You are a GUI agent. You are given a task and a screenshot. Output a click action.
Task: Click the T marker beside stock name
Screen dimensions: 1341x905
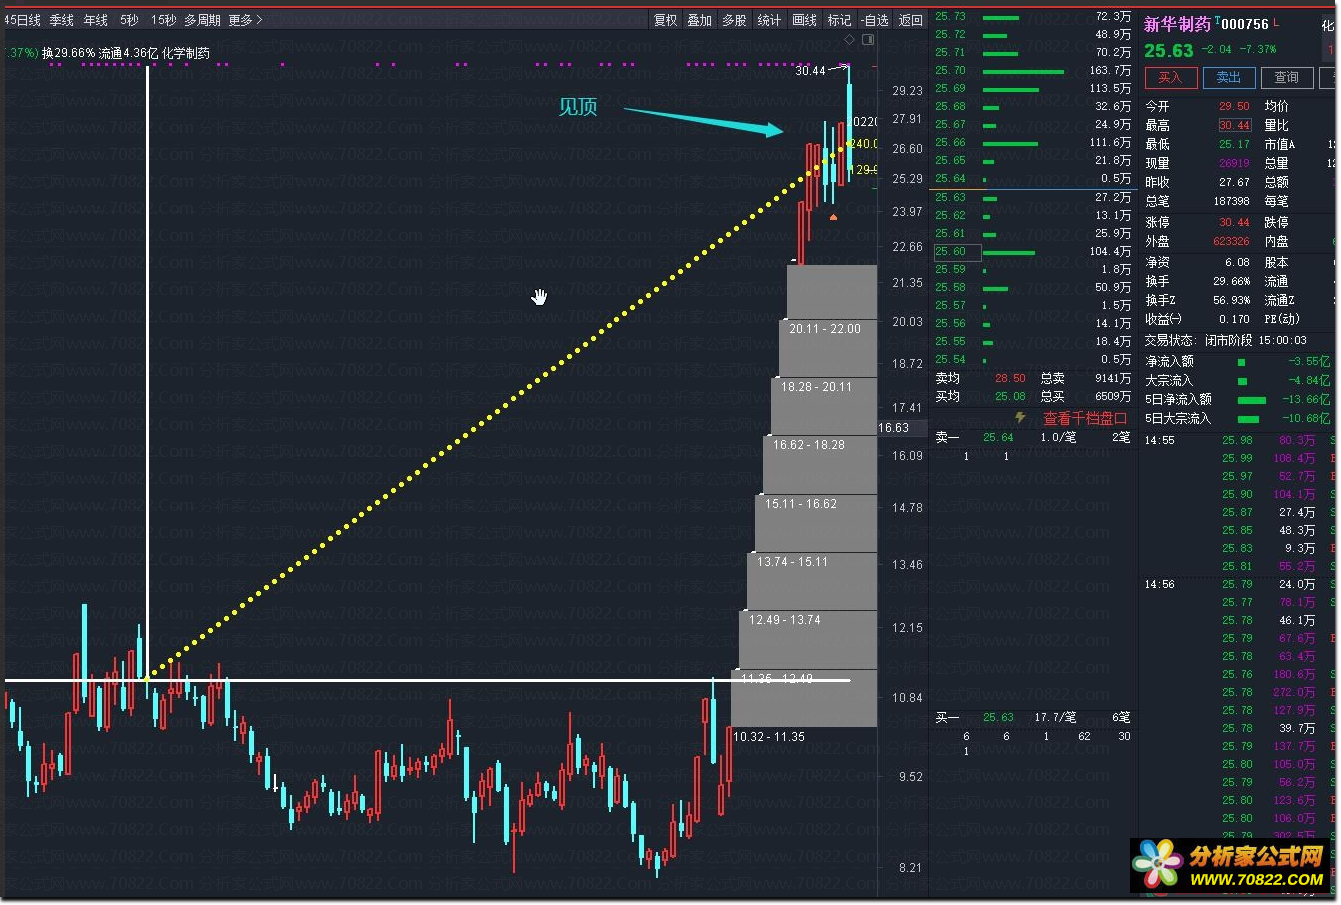click(1216, 20)
